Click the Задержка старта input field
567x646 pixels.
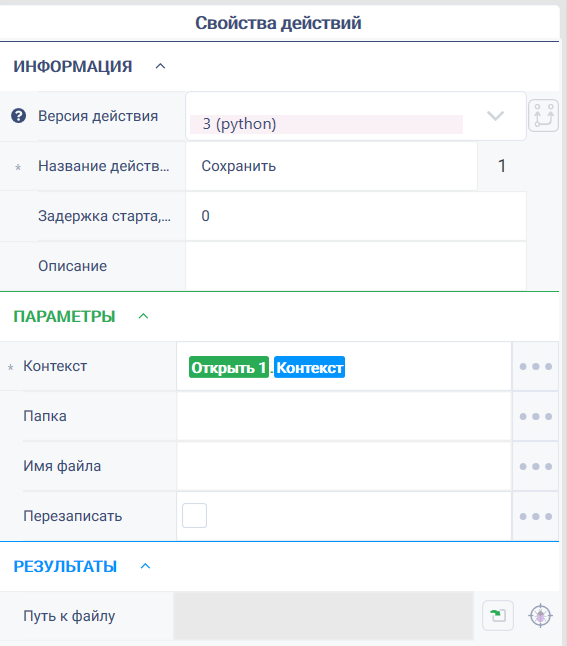click(356, 216)
